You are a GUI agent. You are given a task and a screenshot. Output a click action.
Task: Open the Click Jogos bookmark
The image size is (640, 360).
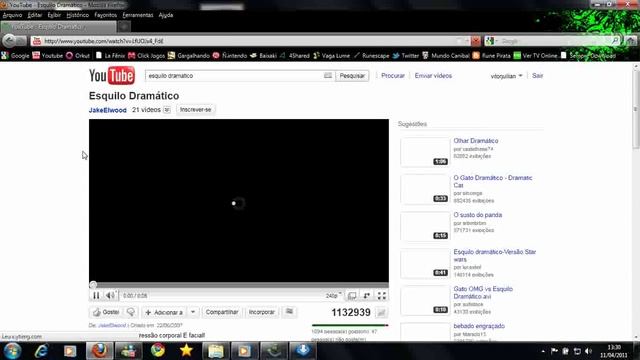(x=146, y=56)
